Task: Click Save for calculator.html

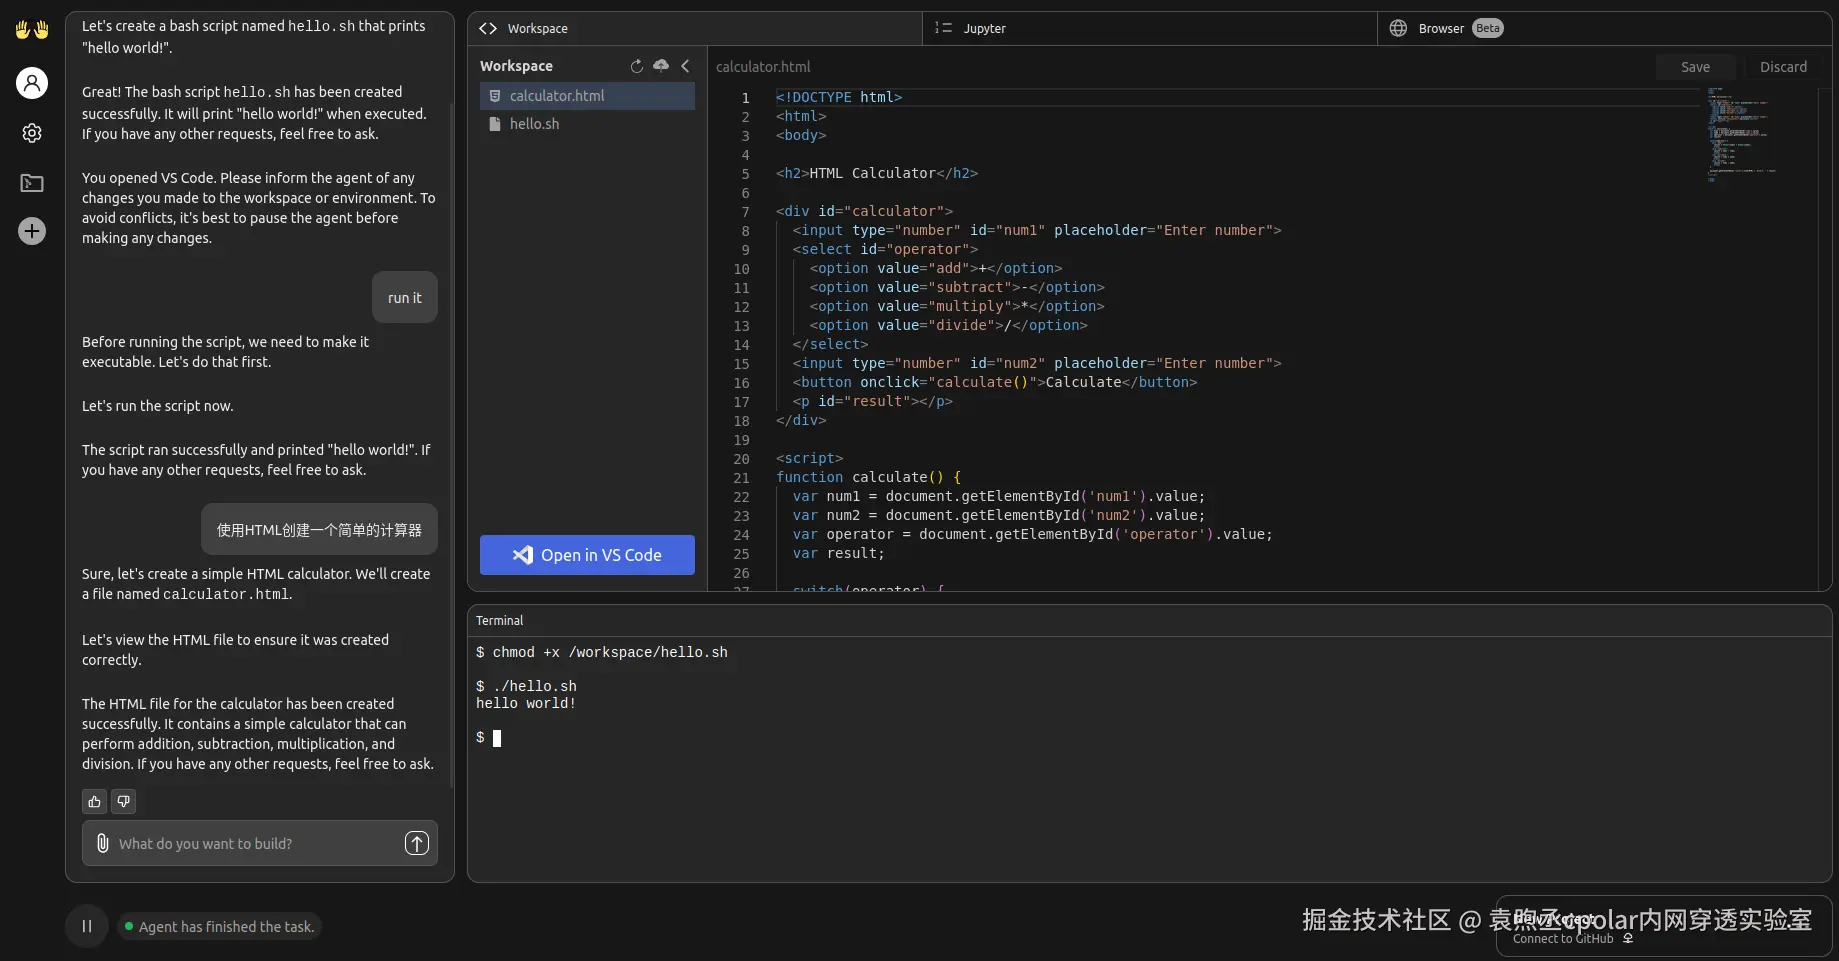Action: tap(1695, 67)
